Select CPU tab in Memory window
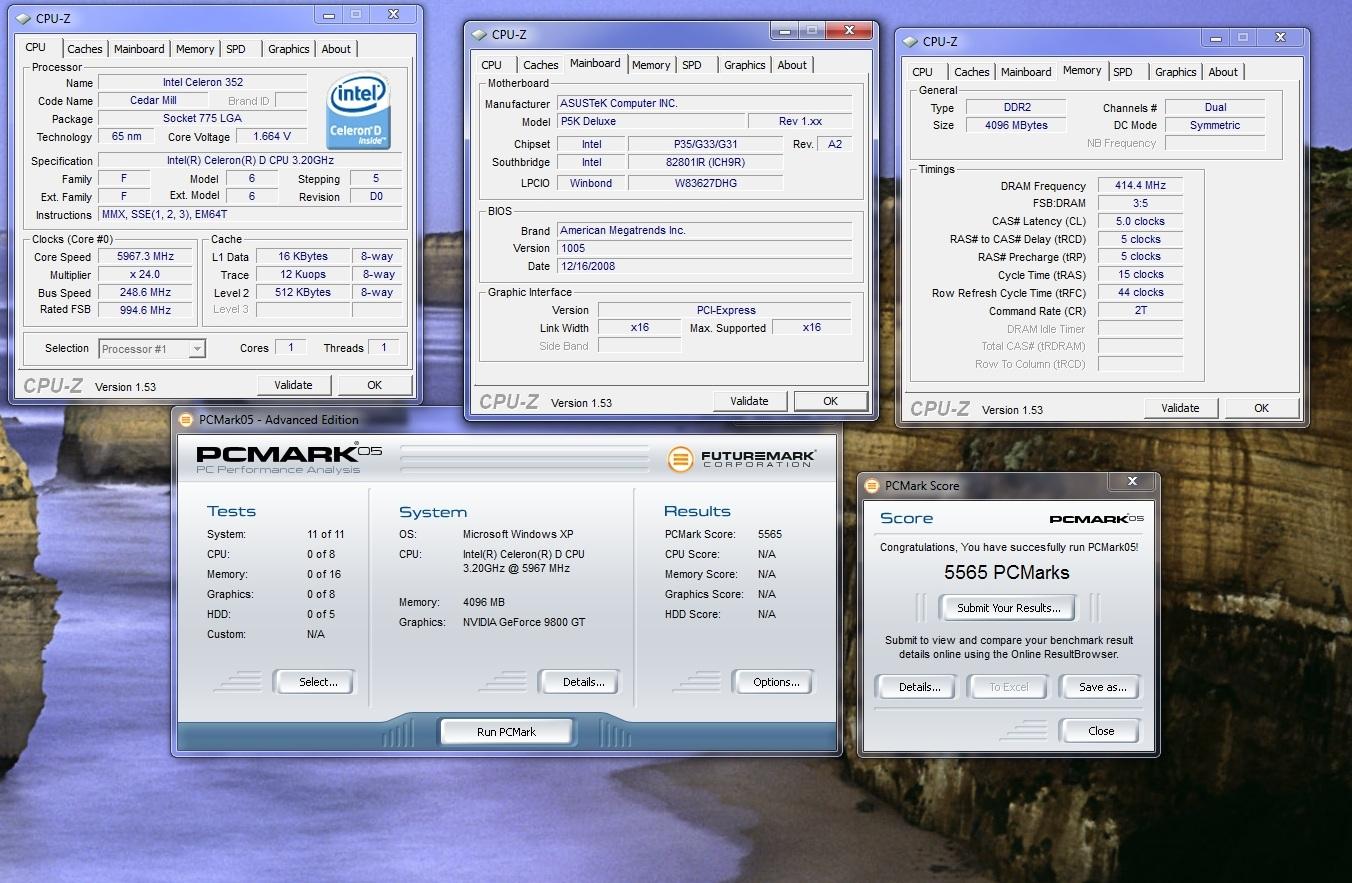 coord(923,72)
